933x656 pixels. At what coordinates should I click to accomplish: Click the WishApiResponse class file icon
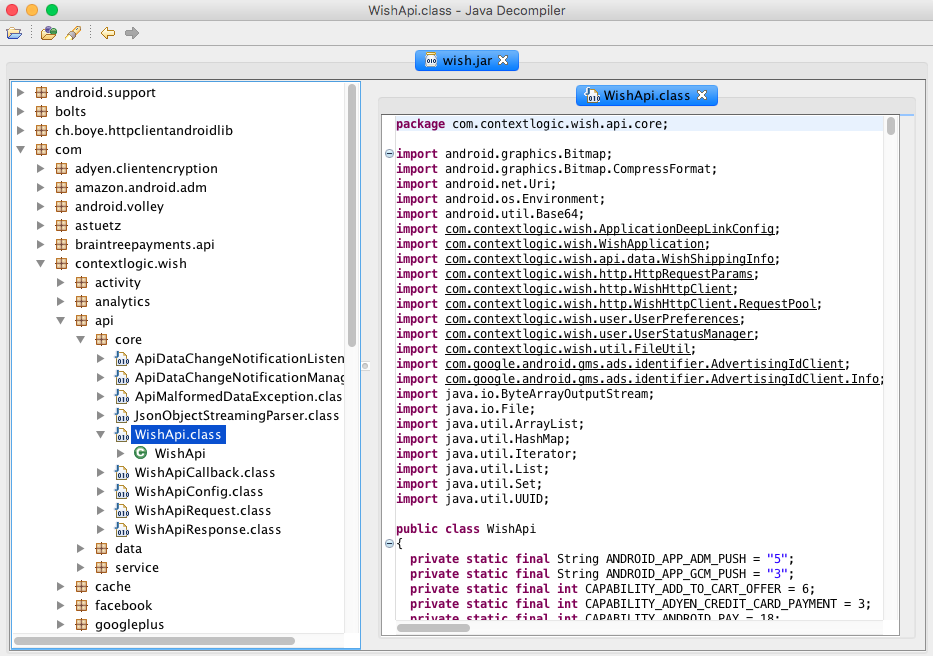click(122, 530)
